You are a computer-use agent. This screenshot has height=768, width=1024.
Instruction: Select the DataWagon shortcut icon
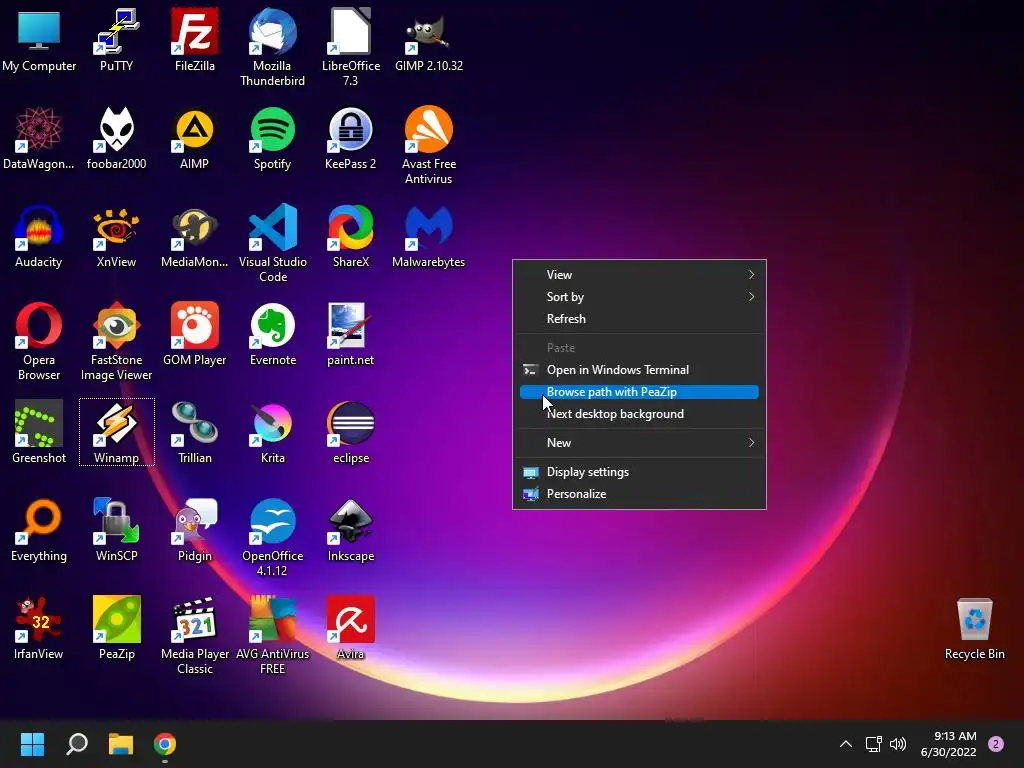coord(39,138)
